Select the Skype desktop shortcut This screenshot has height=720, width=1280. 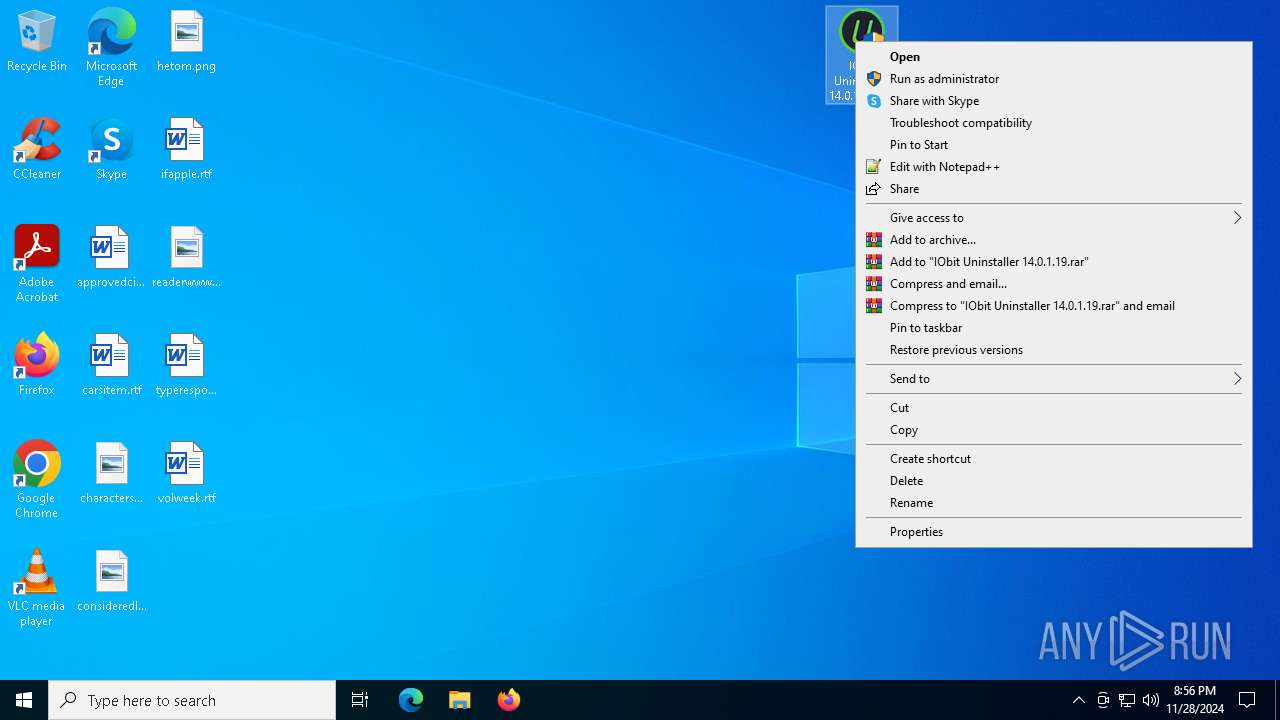tap(111, 150)
